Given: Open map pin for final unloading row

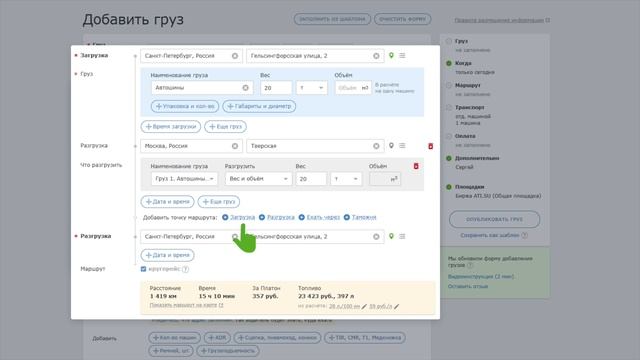Looking at the screenshot, I should click(x=391, y=236).
